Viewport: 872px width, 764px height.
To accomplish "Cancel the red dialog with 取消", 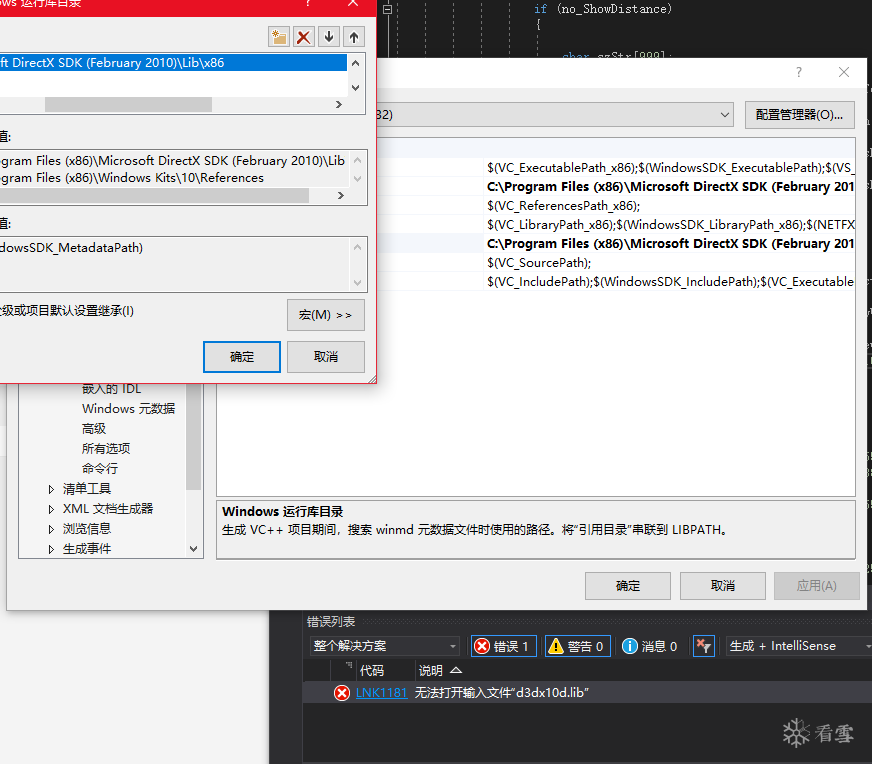I will point(326,356).
